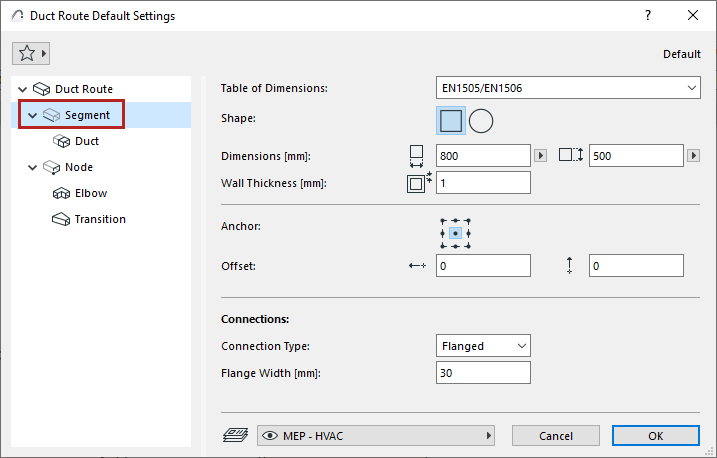Click the Help question mark icon
The width and height of the screenshot is (717, 458).
click(x=648, y=16)
